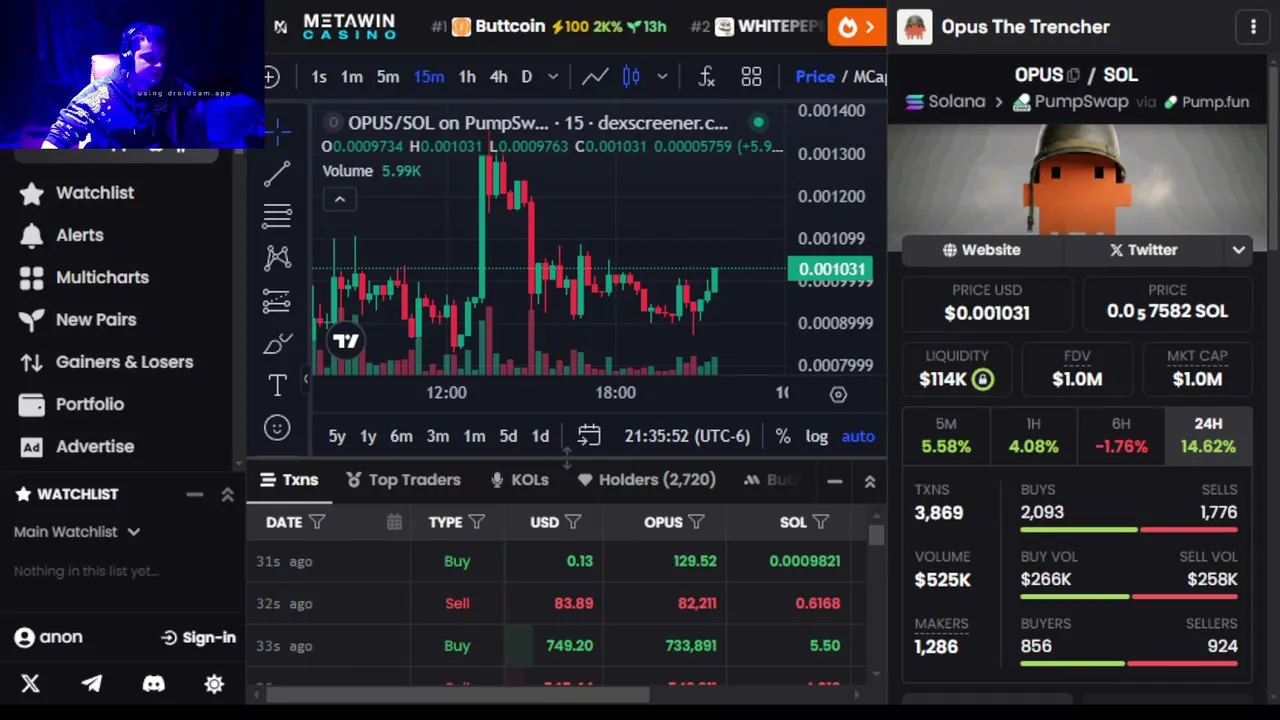Image resolution: width=1280 pixels, height=720 pixels.
Task: Switch chart to MCap mode
Action: [870, 77]
